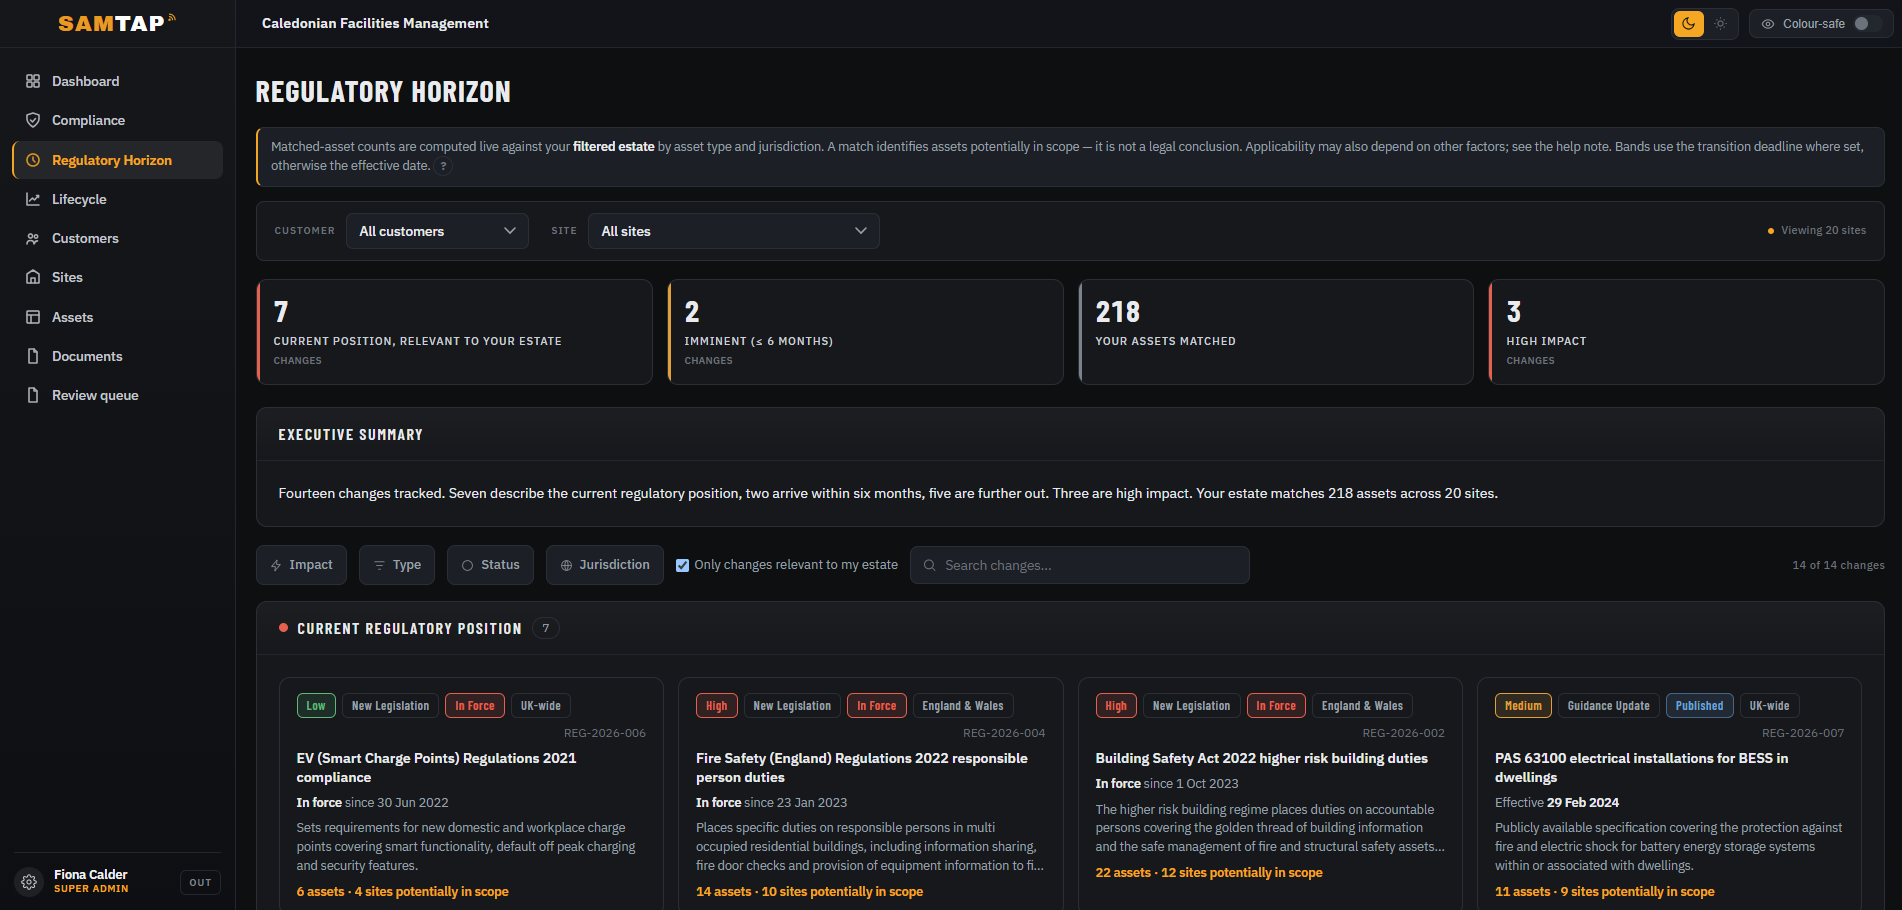Click 6 assets · 4 sites potentially in scope
This screenshot has width=1902, height=910.
coord(402,891)
